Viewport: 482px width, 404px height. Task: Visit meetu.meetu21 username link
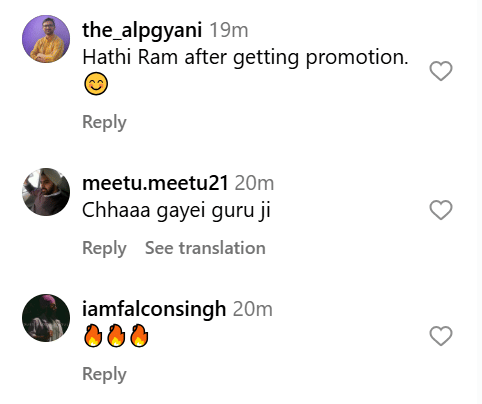coord(155,183)
